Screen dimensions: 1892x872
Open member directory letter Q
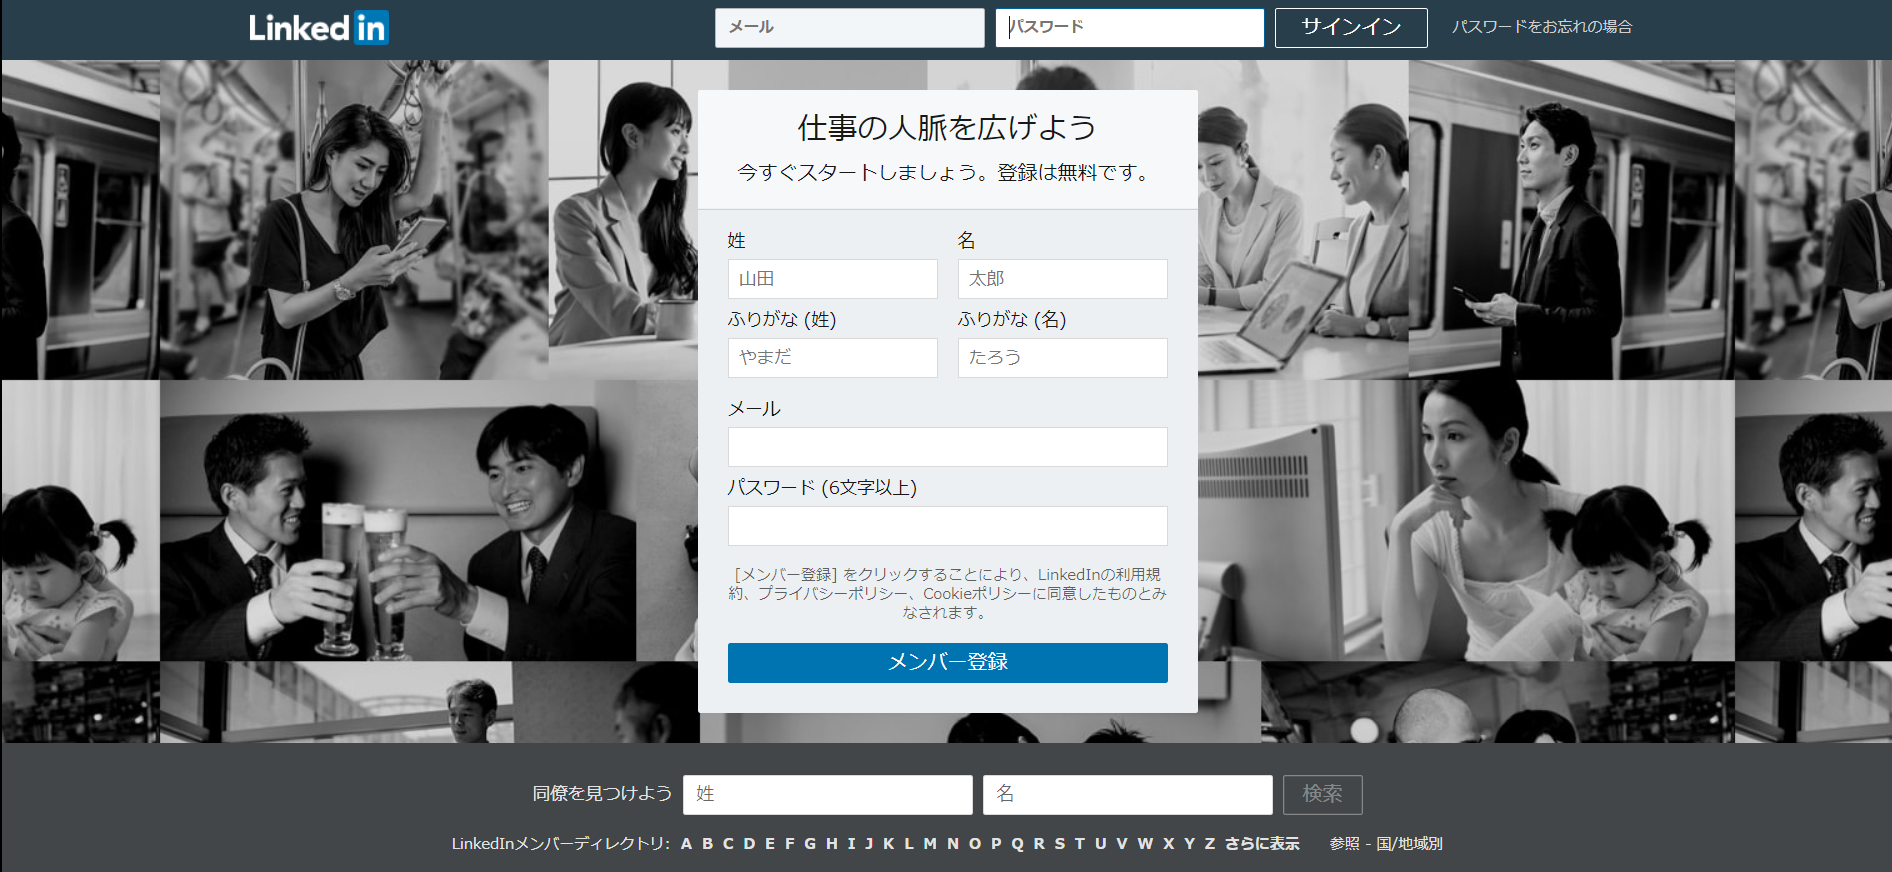point(1017,844)
